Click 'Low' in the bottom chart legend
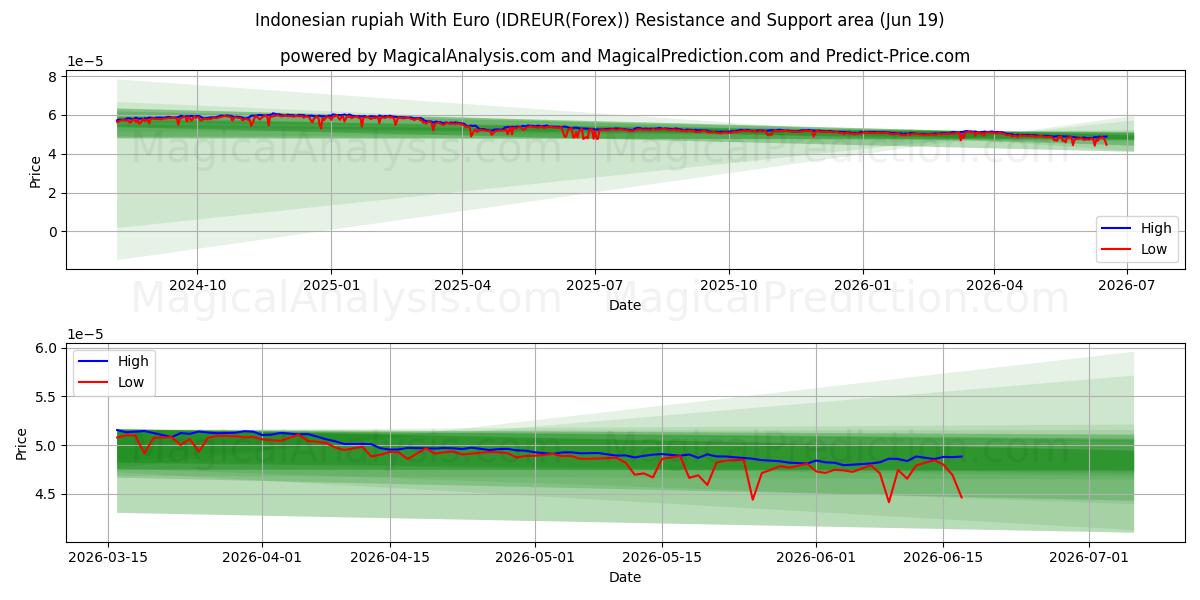 (x=132, y=382)
